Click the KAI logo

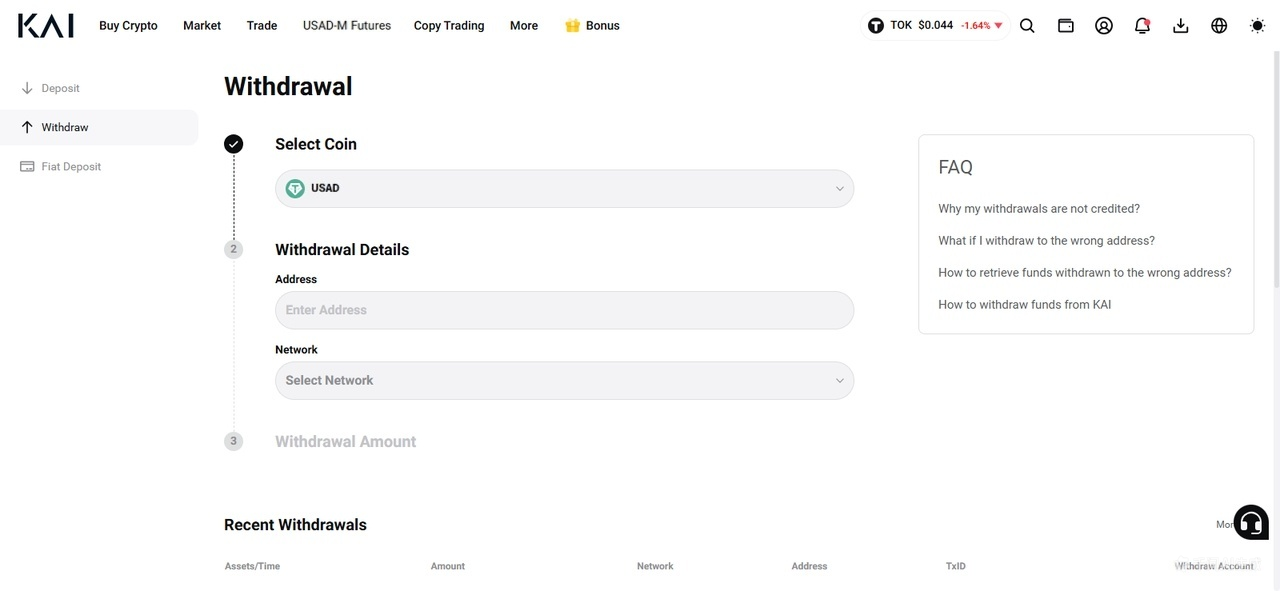[46, 26]
